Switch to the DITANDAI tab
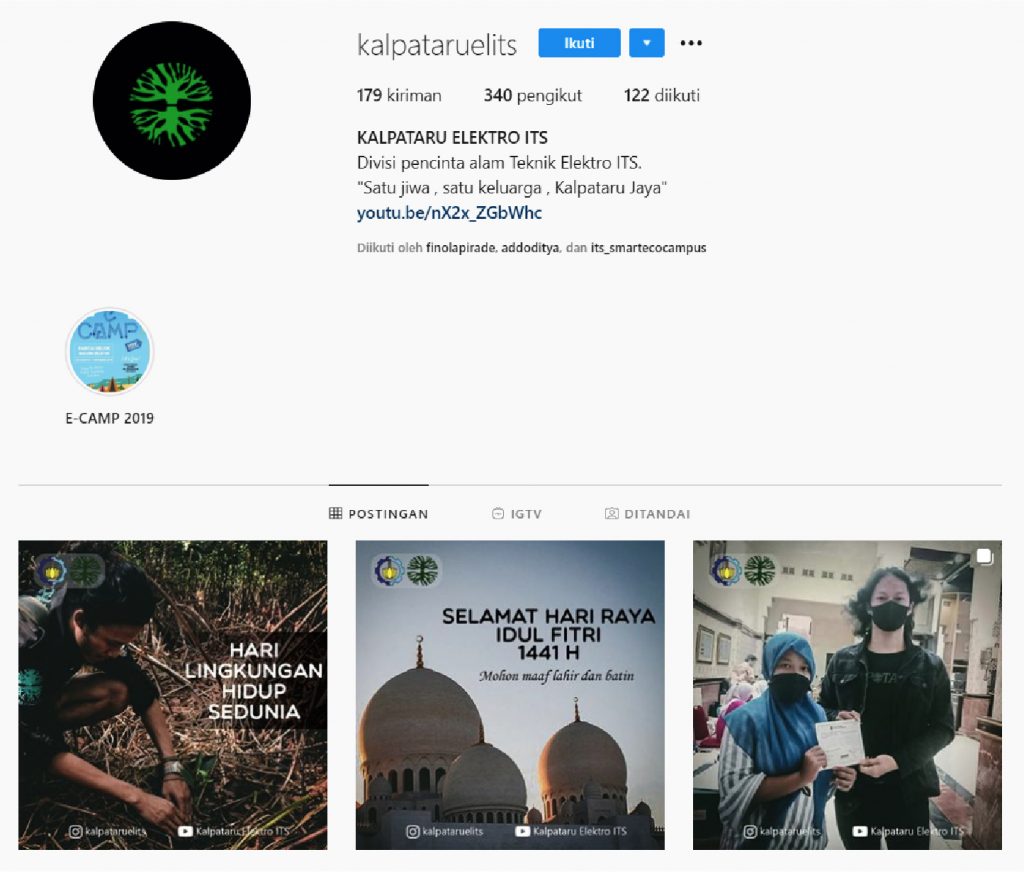1024x879 pixels. point(647,514)
